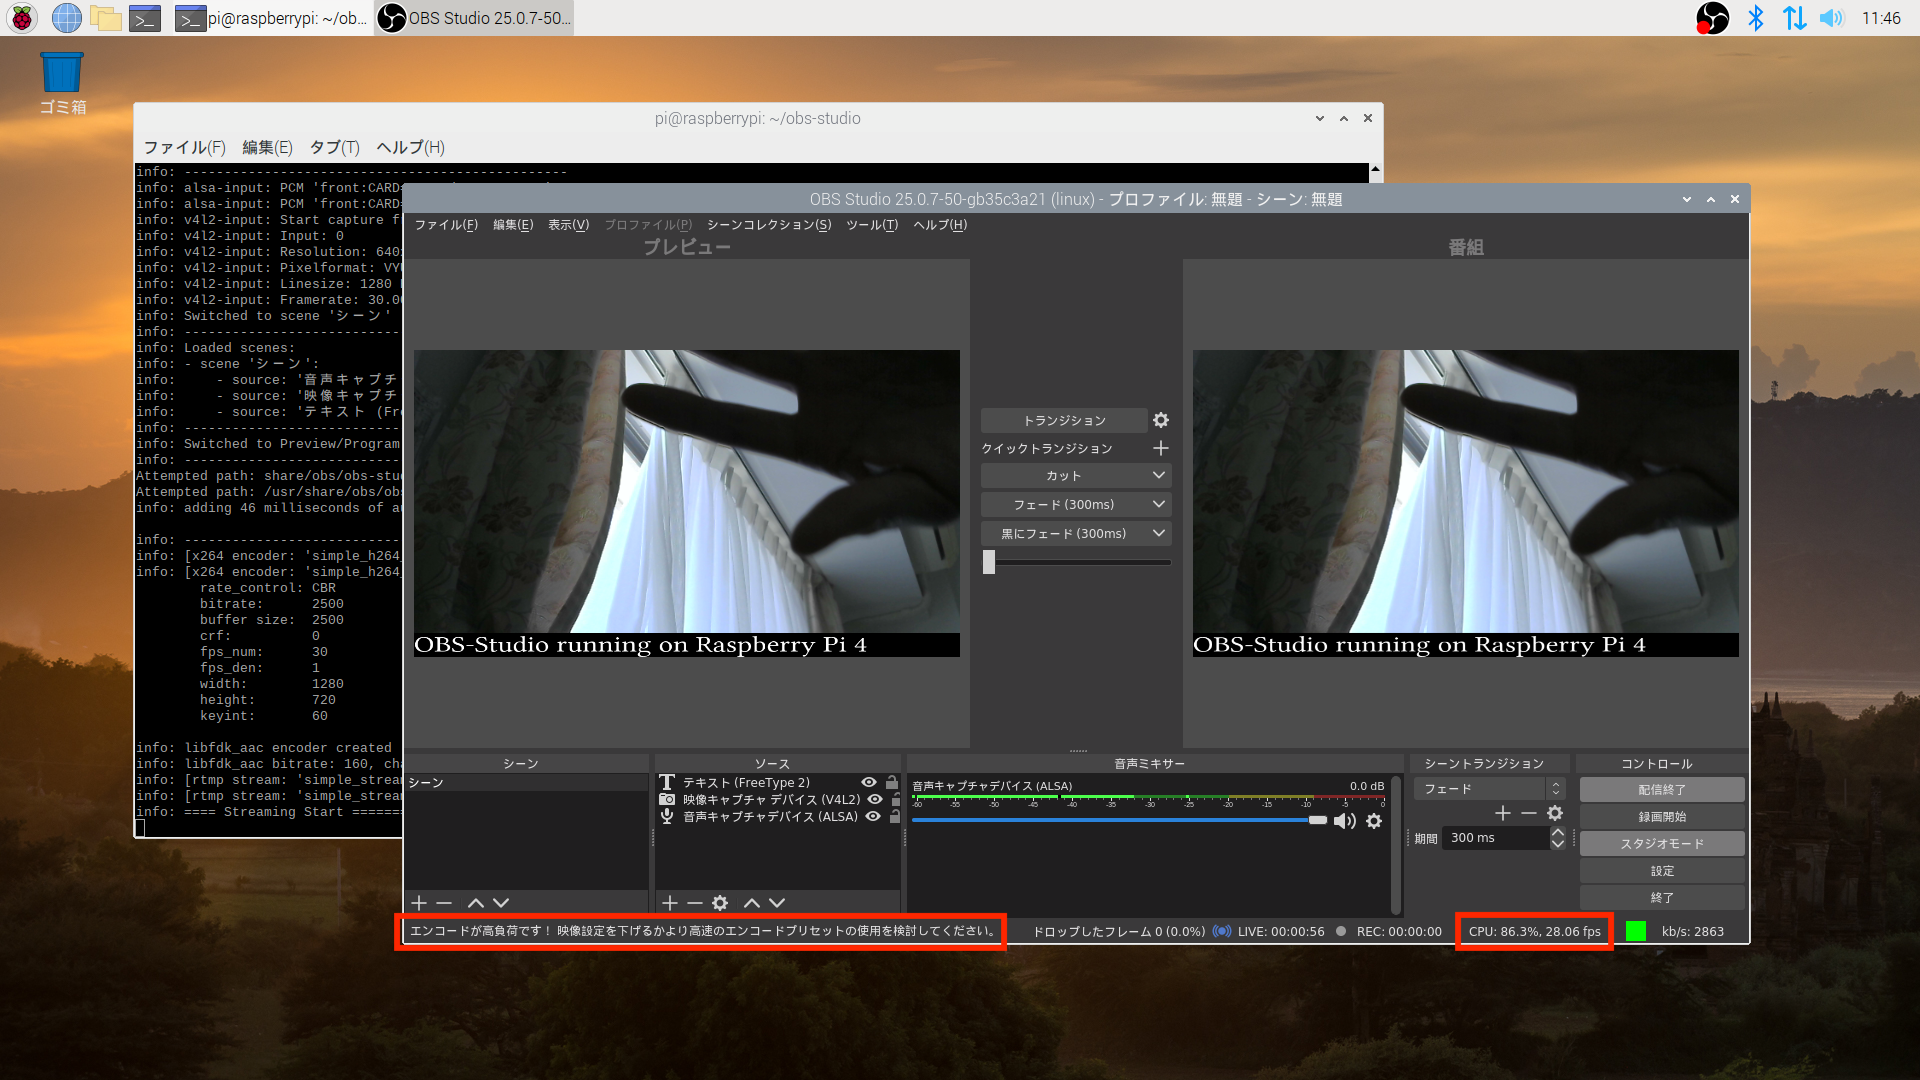Open the File menu in OBS Studio
Image resolution: width=1920 pixels, height=1080 pixels.
(446, 225)
